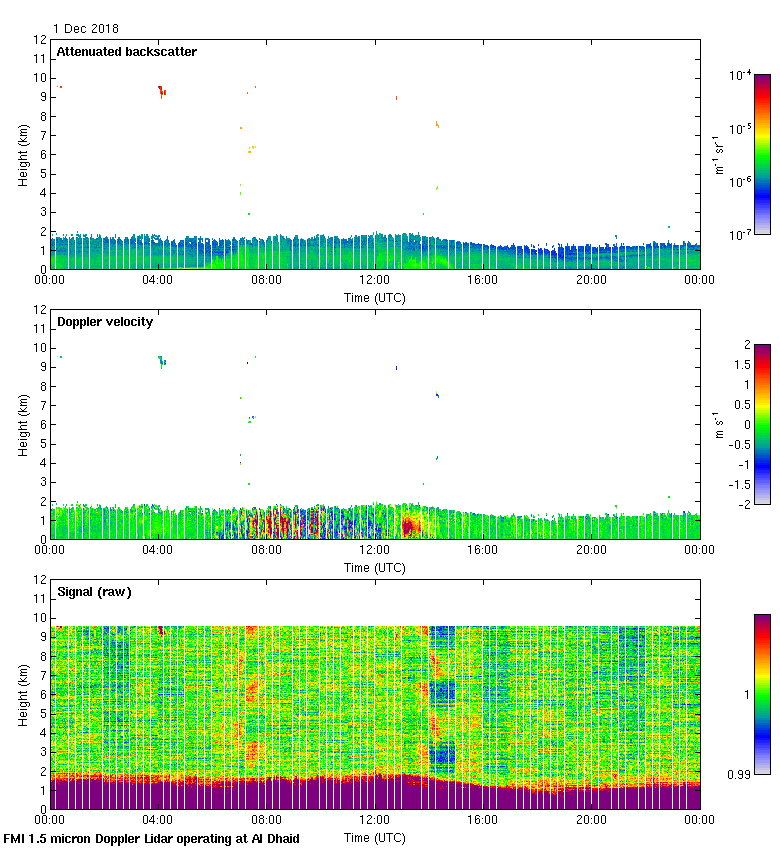
Task: Click the m s-1 unit label
Action: 719,424
